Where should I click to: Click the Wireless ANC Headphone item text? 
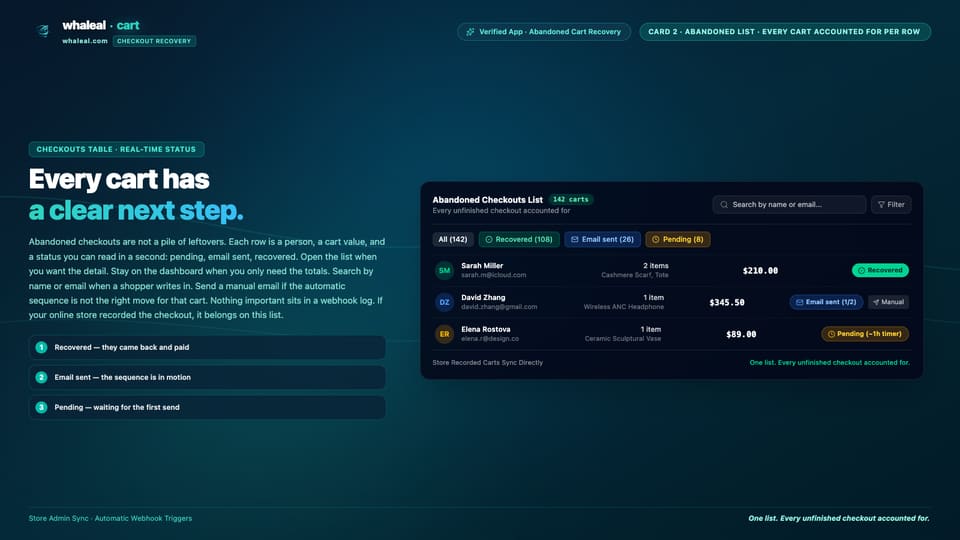tap(623, 307)
